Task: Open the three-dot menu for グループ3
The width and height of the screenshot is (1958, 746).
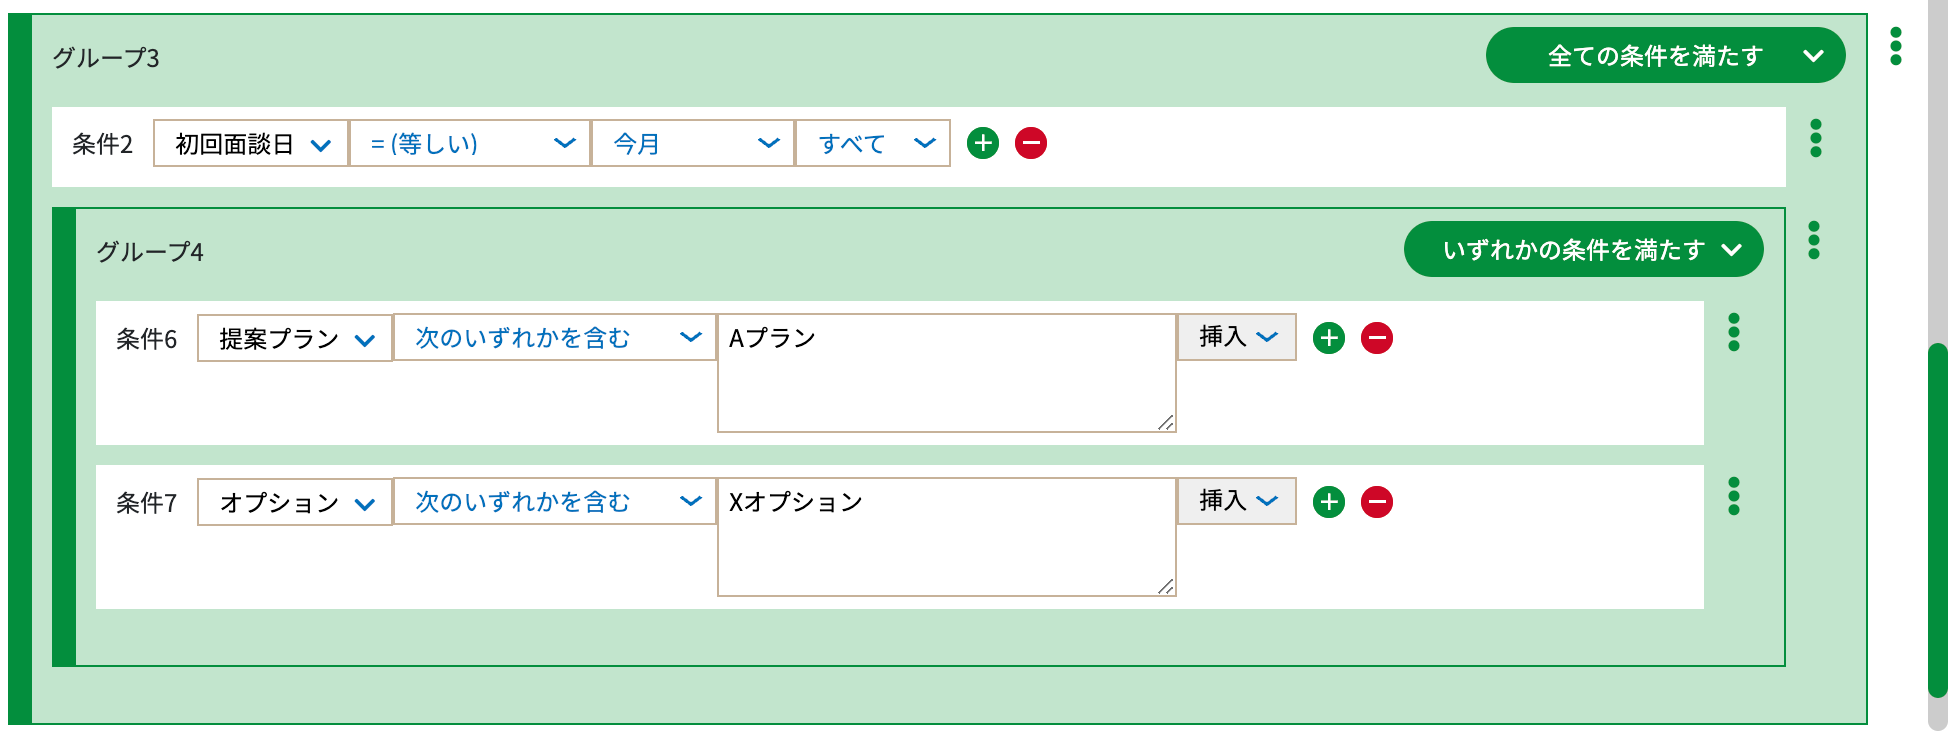Action: tap(1895, 47)
